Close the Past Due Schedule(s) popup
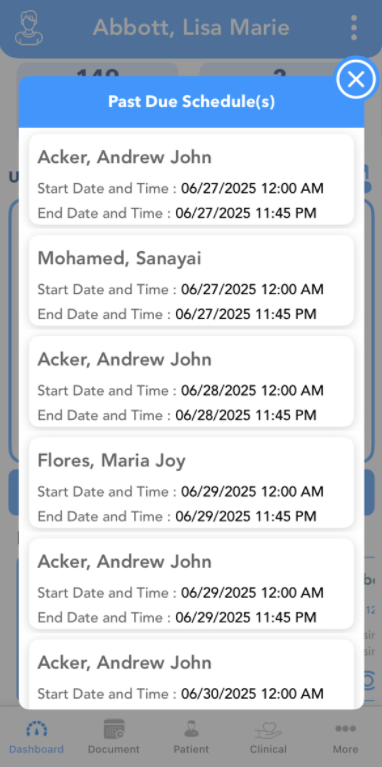382x767 pixels. [x=356, y=78]
